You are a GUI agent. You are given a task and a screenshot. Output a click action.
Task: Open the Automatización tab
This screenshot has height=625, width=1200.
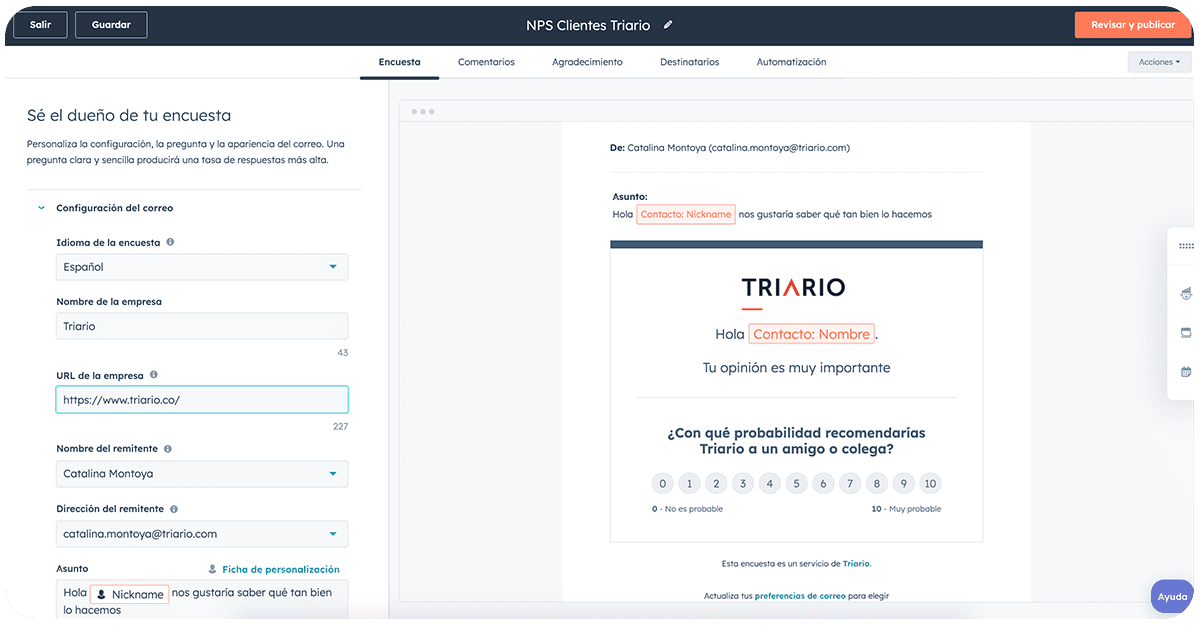coord(791,62)
